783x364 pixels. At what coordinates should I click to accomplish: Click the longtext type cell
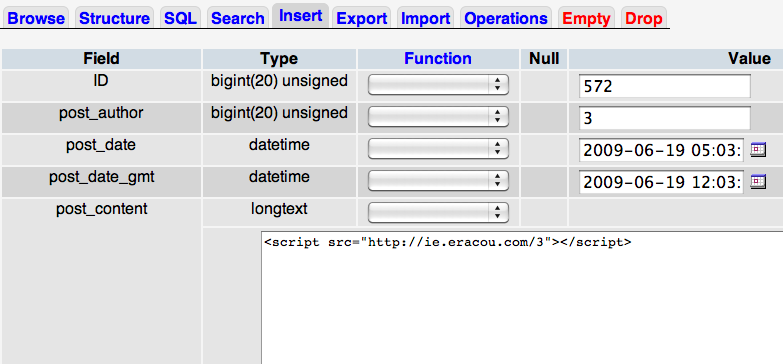coord(279,208)
